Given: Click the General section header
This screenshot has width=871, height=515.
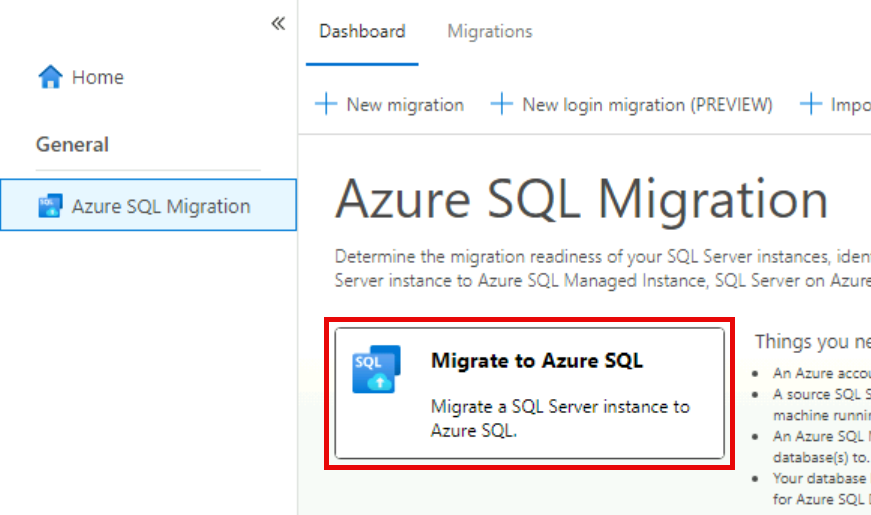Looking at the screenshot, I should [73, 145].
